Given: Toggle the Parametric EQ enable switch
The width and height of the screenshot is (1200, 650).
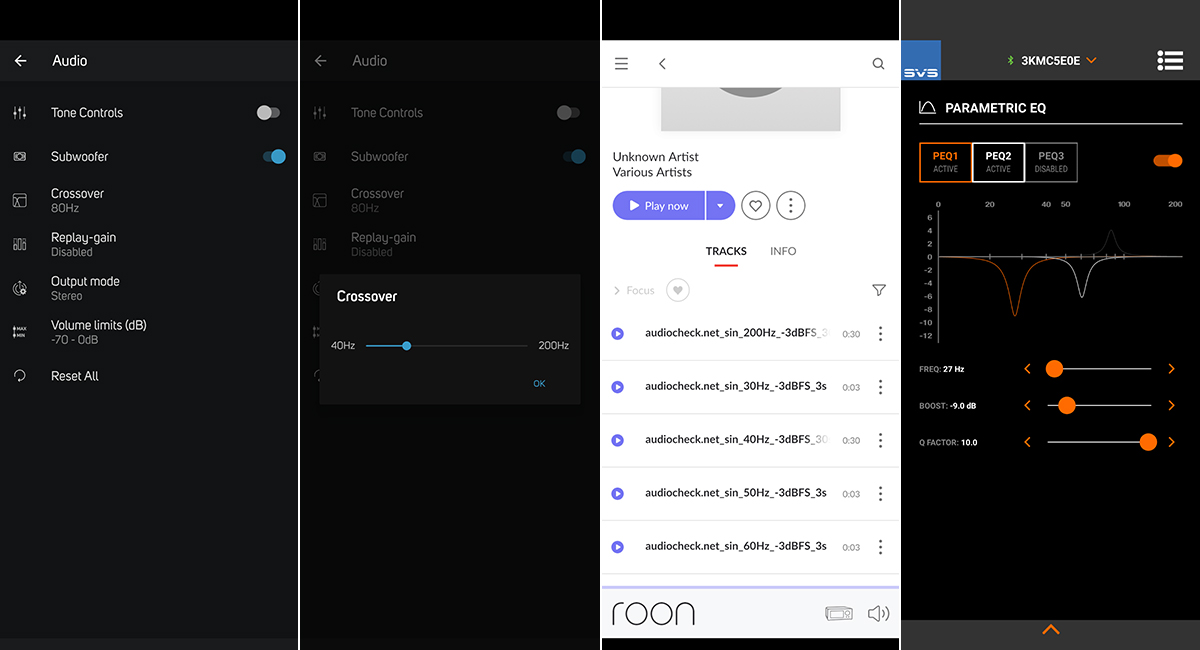Looking at the screenshot, I should (1168, 161).
